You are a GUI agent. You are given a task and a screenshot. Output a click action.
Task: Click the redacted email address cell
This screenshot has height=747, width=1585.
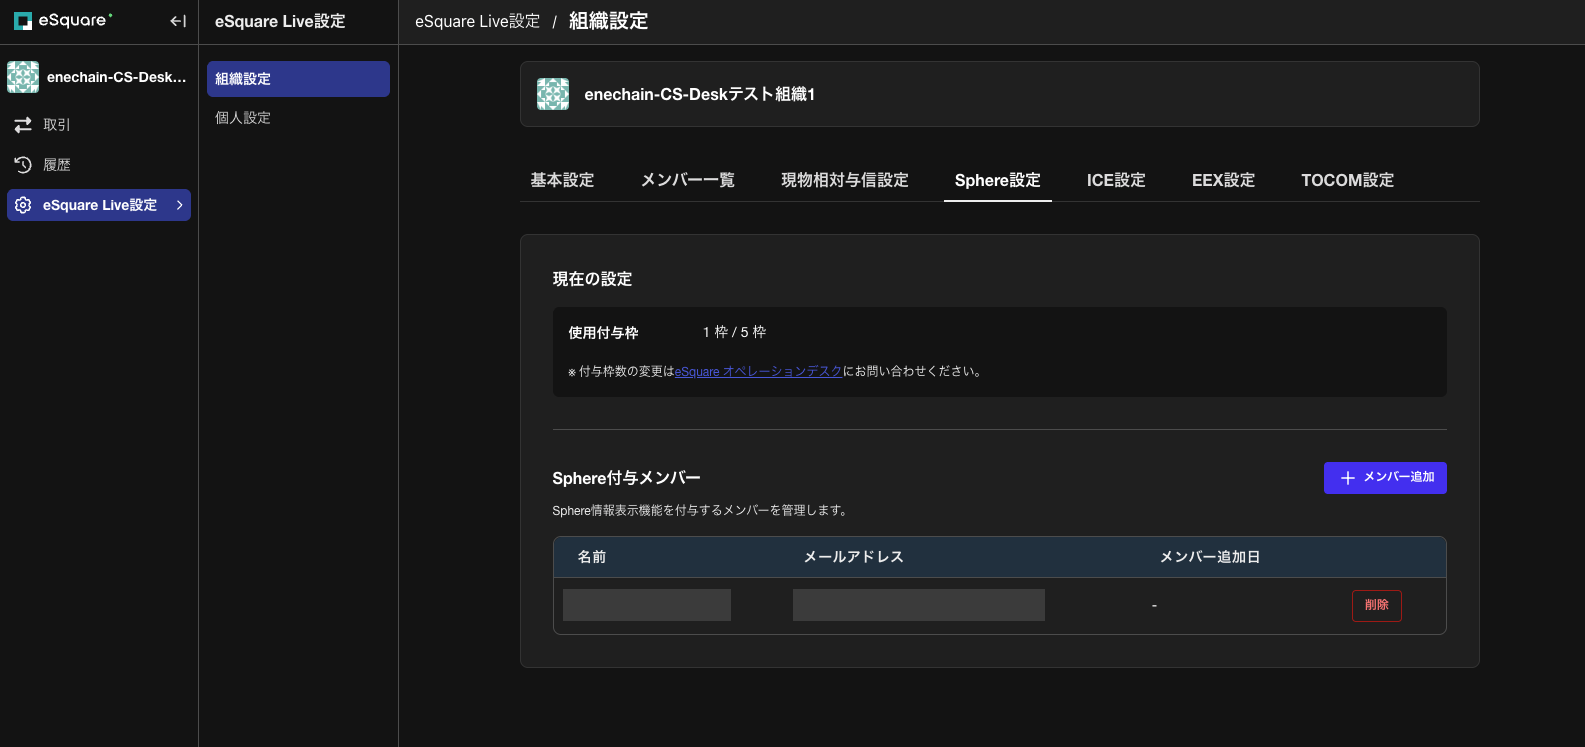pos(919,605)
